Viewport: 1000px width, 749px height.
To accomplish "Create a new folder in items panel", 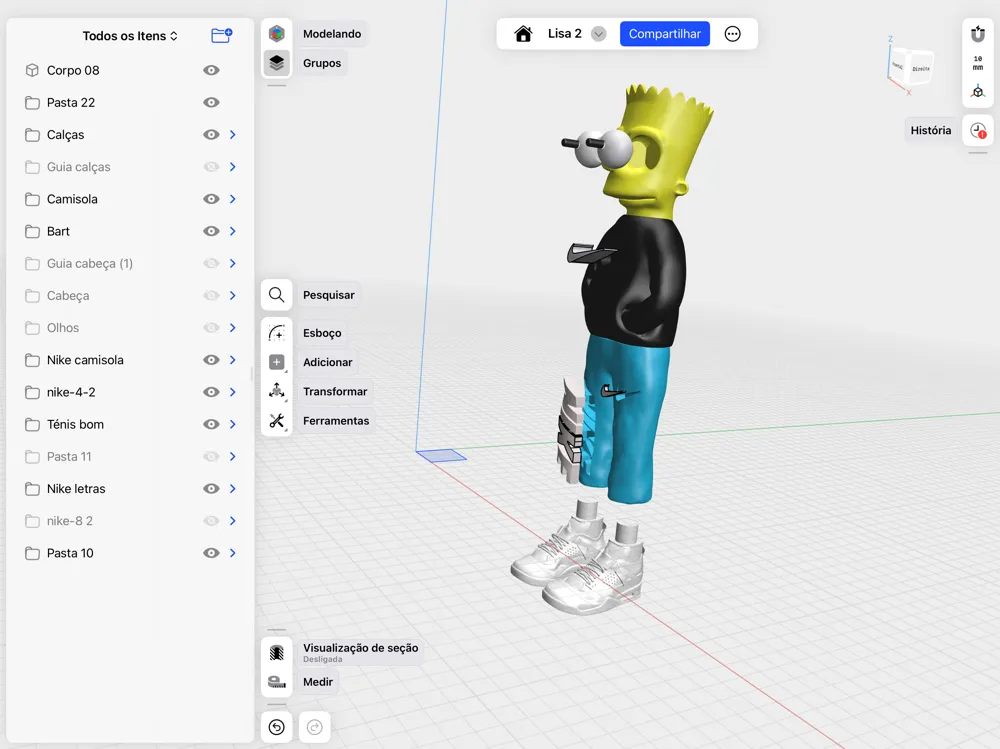I will point(221,36).
